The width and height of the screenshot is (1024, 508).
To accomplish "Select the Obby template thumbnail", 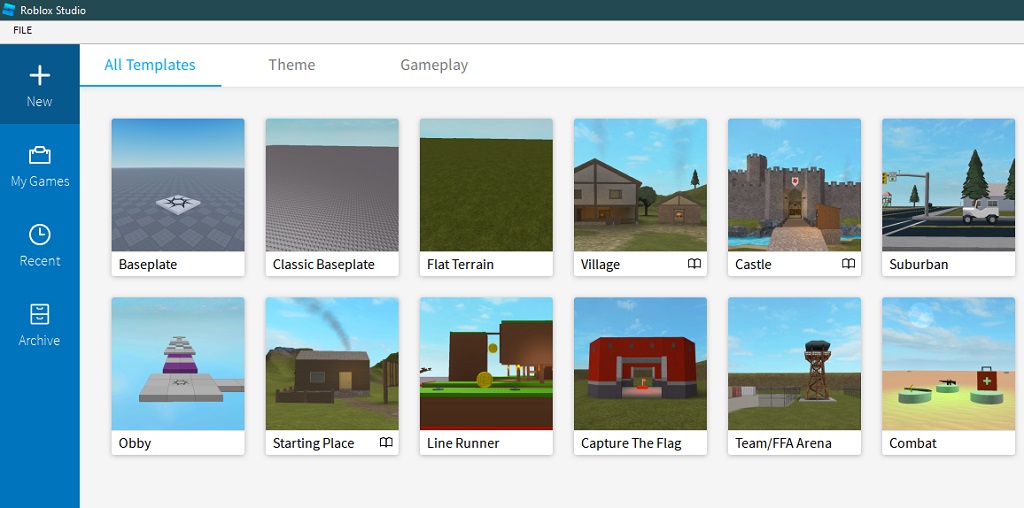I will pyautogui.click(x=178, y=364).
